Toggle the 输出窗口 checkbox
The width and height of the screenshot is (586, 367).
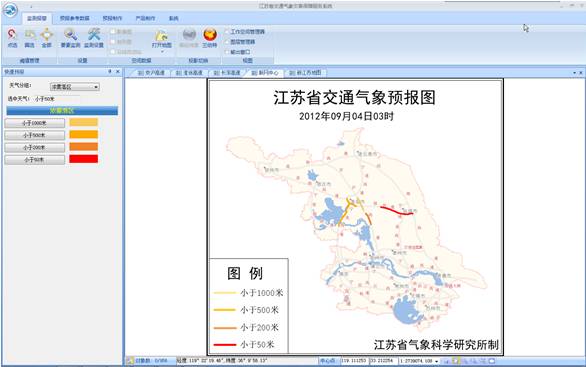click(x=227, y=52)
